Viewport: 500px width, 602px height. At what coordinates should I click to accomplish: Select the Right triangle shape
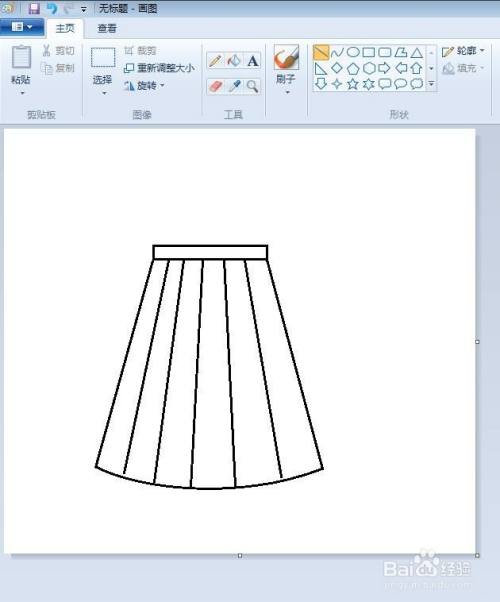(321, 68)
